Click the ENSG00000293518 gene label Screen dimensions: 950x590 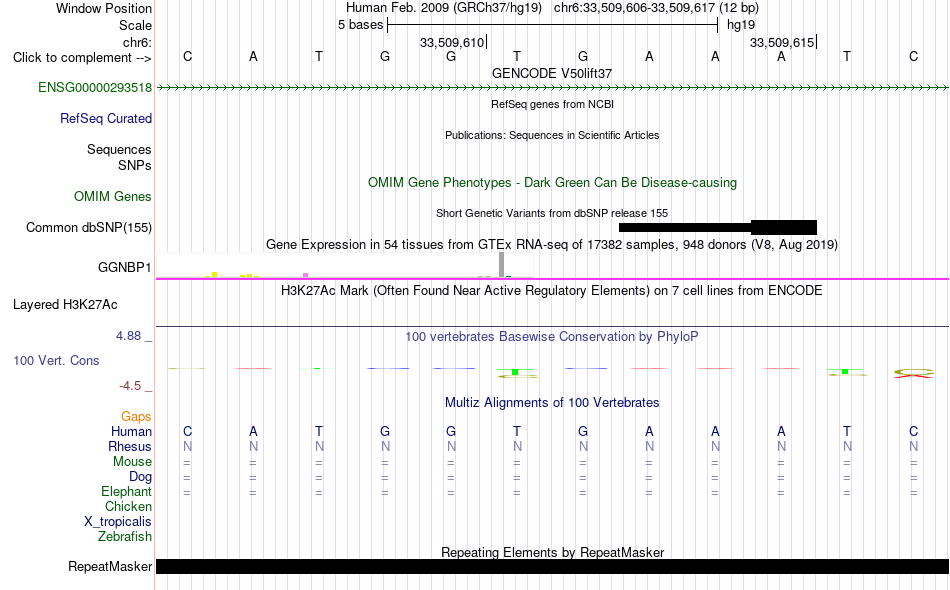tap(95, 88)
